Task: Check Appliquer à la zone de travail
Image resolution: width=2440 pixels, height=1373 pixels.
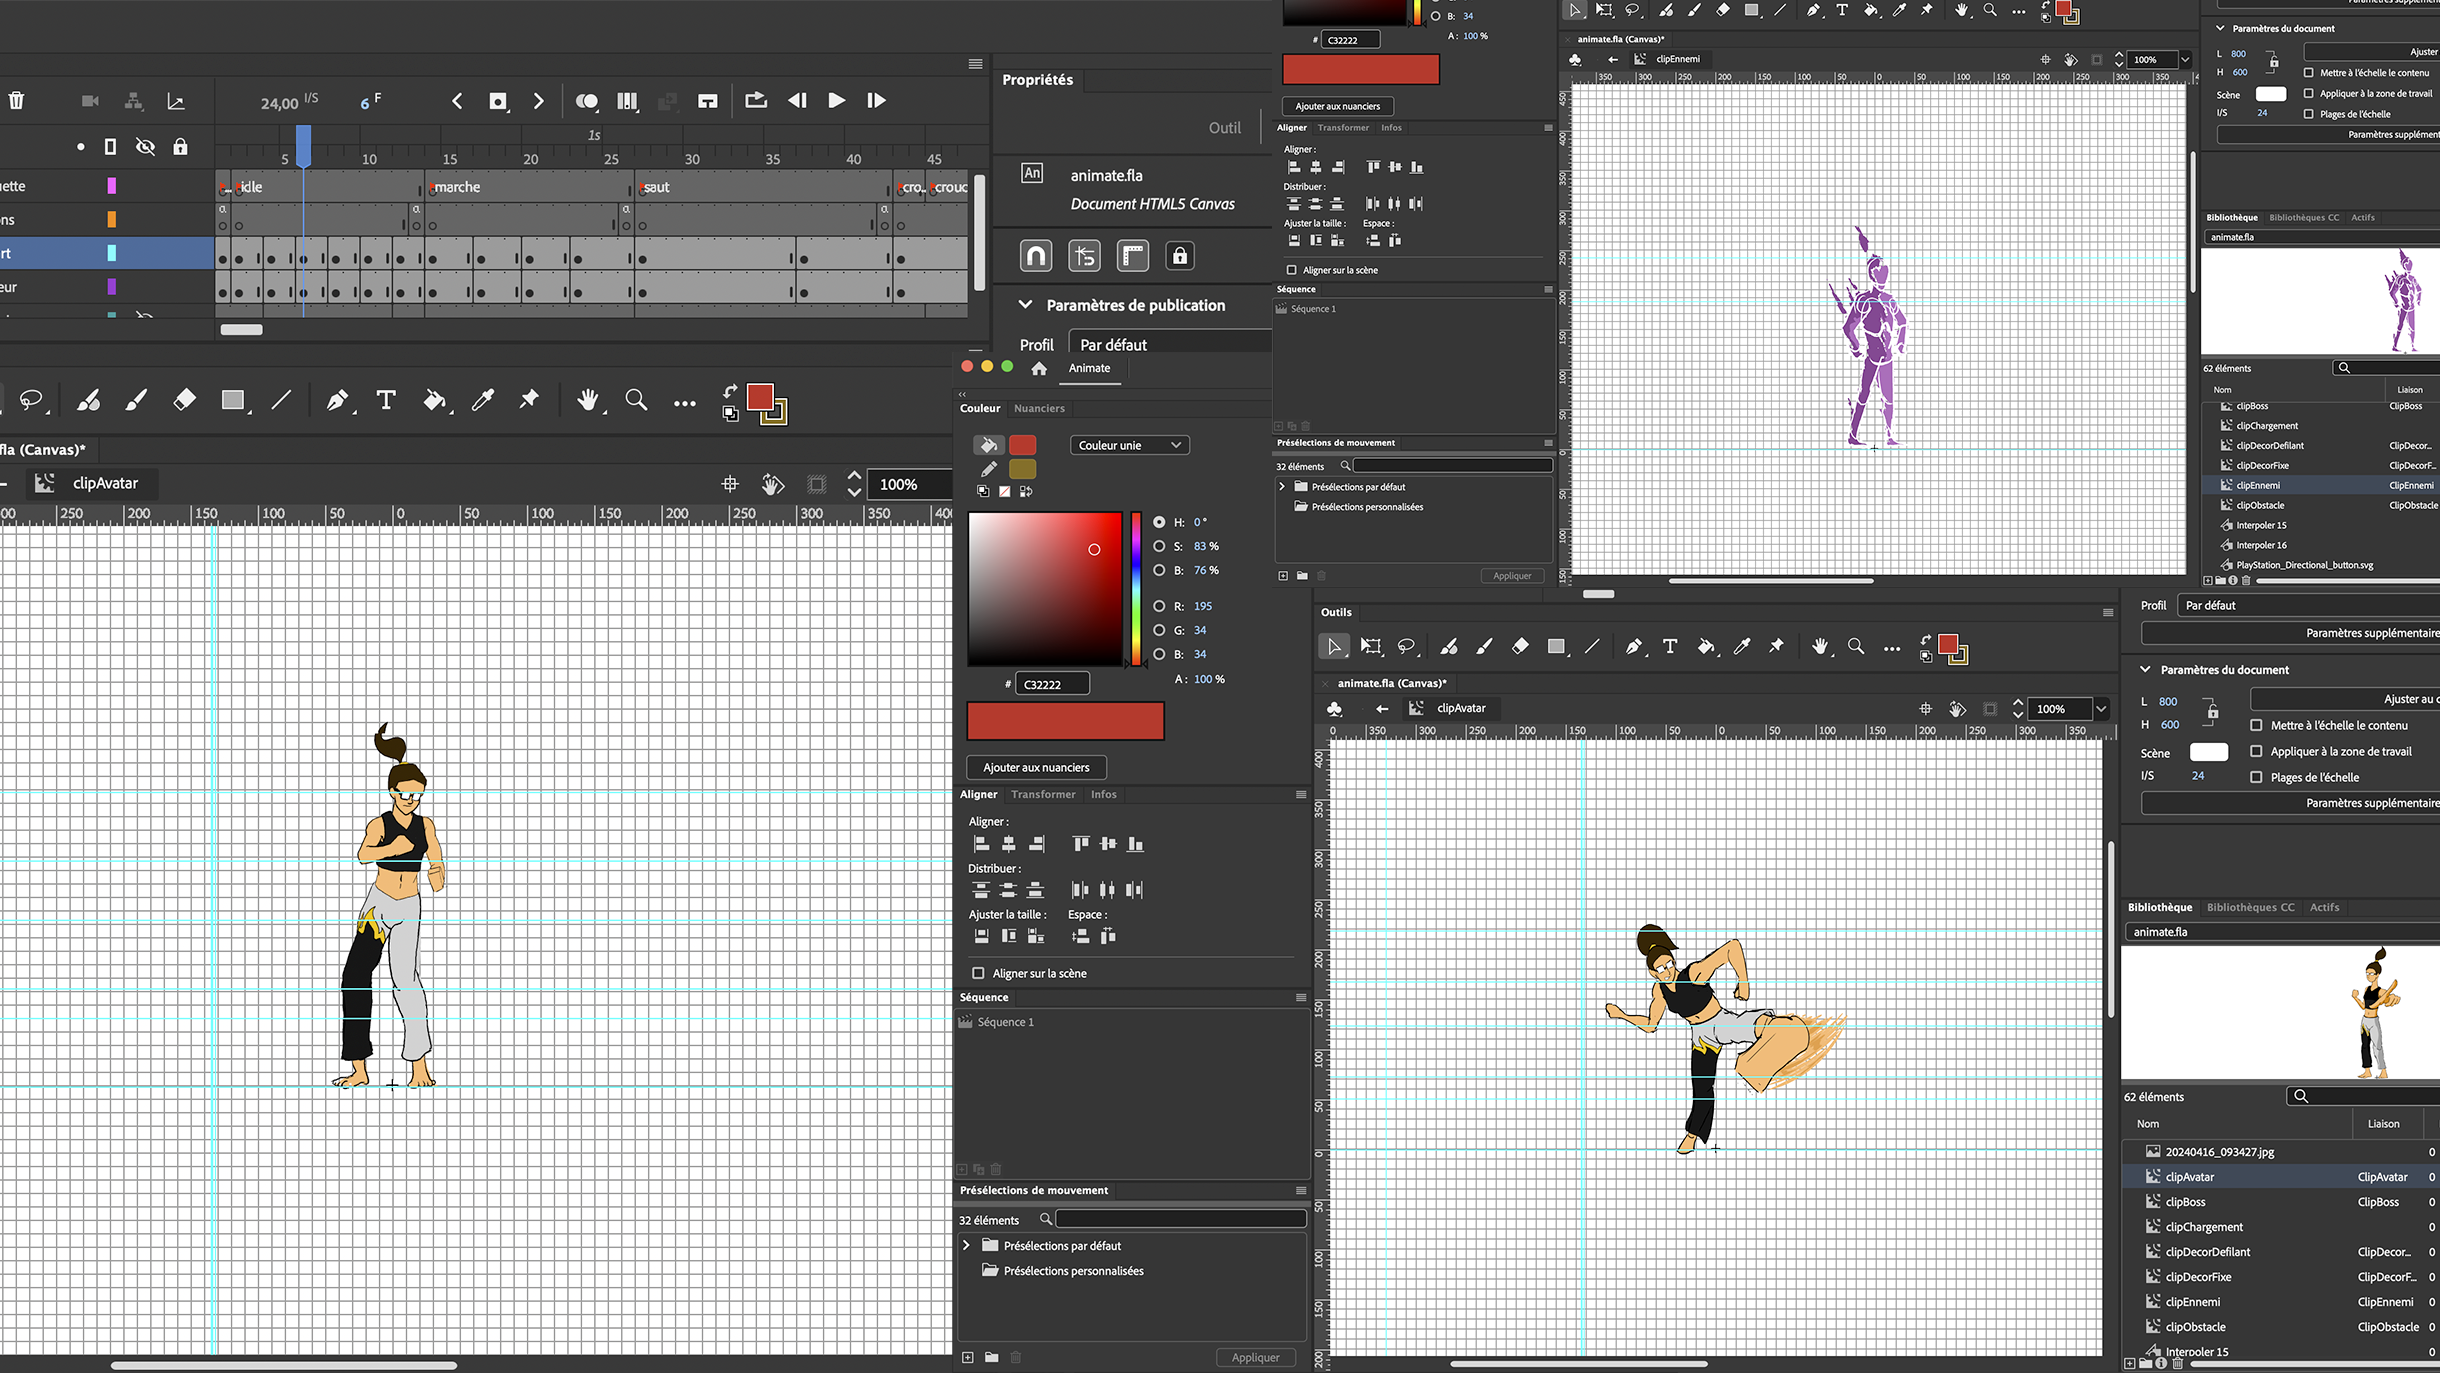Action: [x=2256, y=751]
